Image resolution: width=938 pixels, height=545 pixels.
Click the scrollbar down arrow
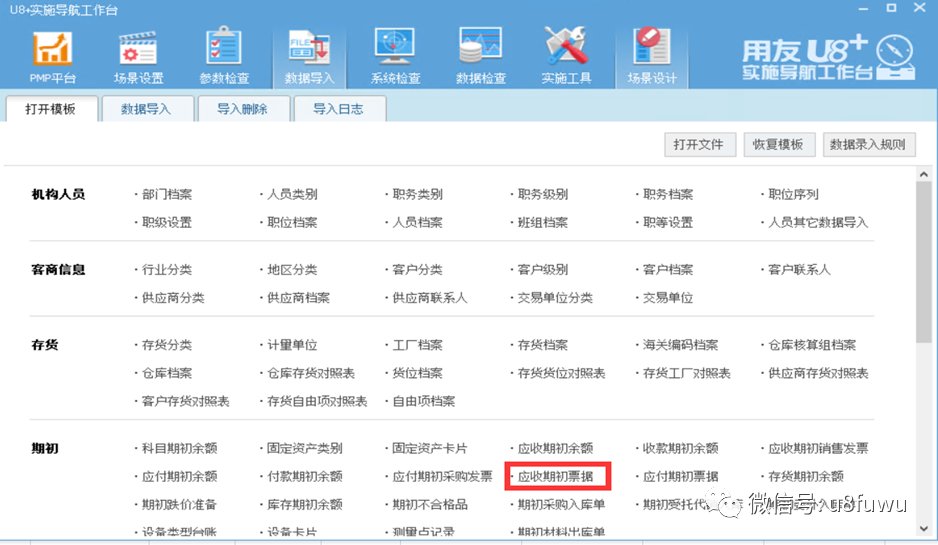[x=923, y=528]
